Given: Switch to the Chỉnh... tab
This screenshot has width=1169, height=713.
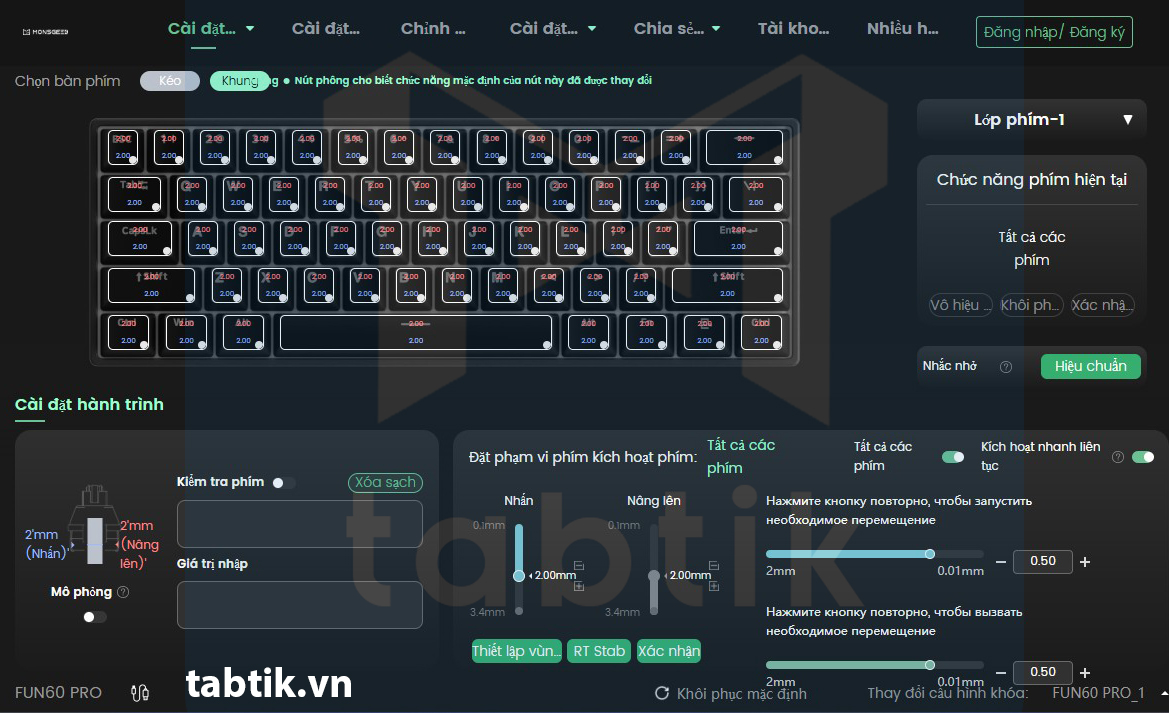Looking at the screenshot, I should point(433,29).
